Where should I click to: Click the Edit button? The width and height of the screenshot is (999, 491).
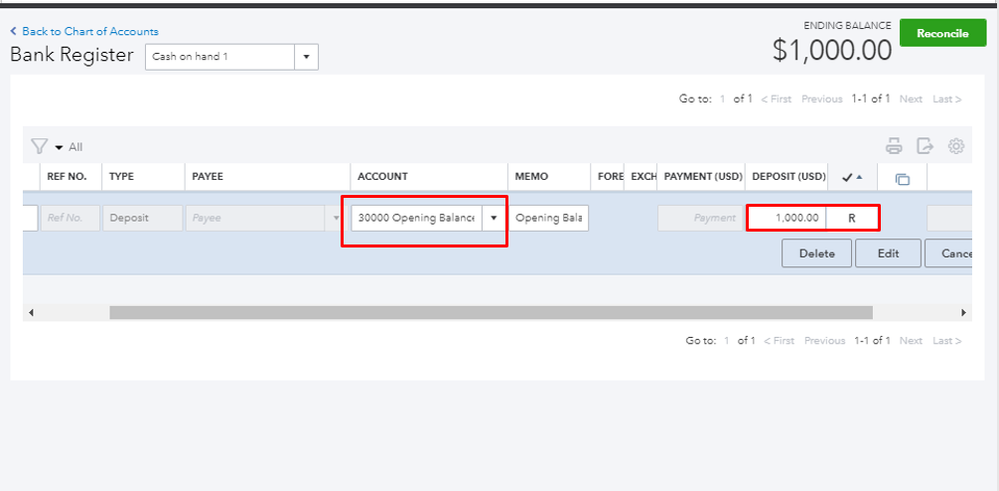click(888, 253)
